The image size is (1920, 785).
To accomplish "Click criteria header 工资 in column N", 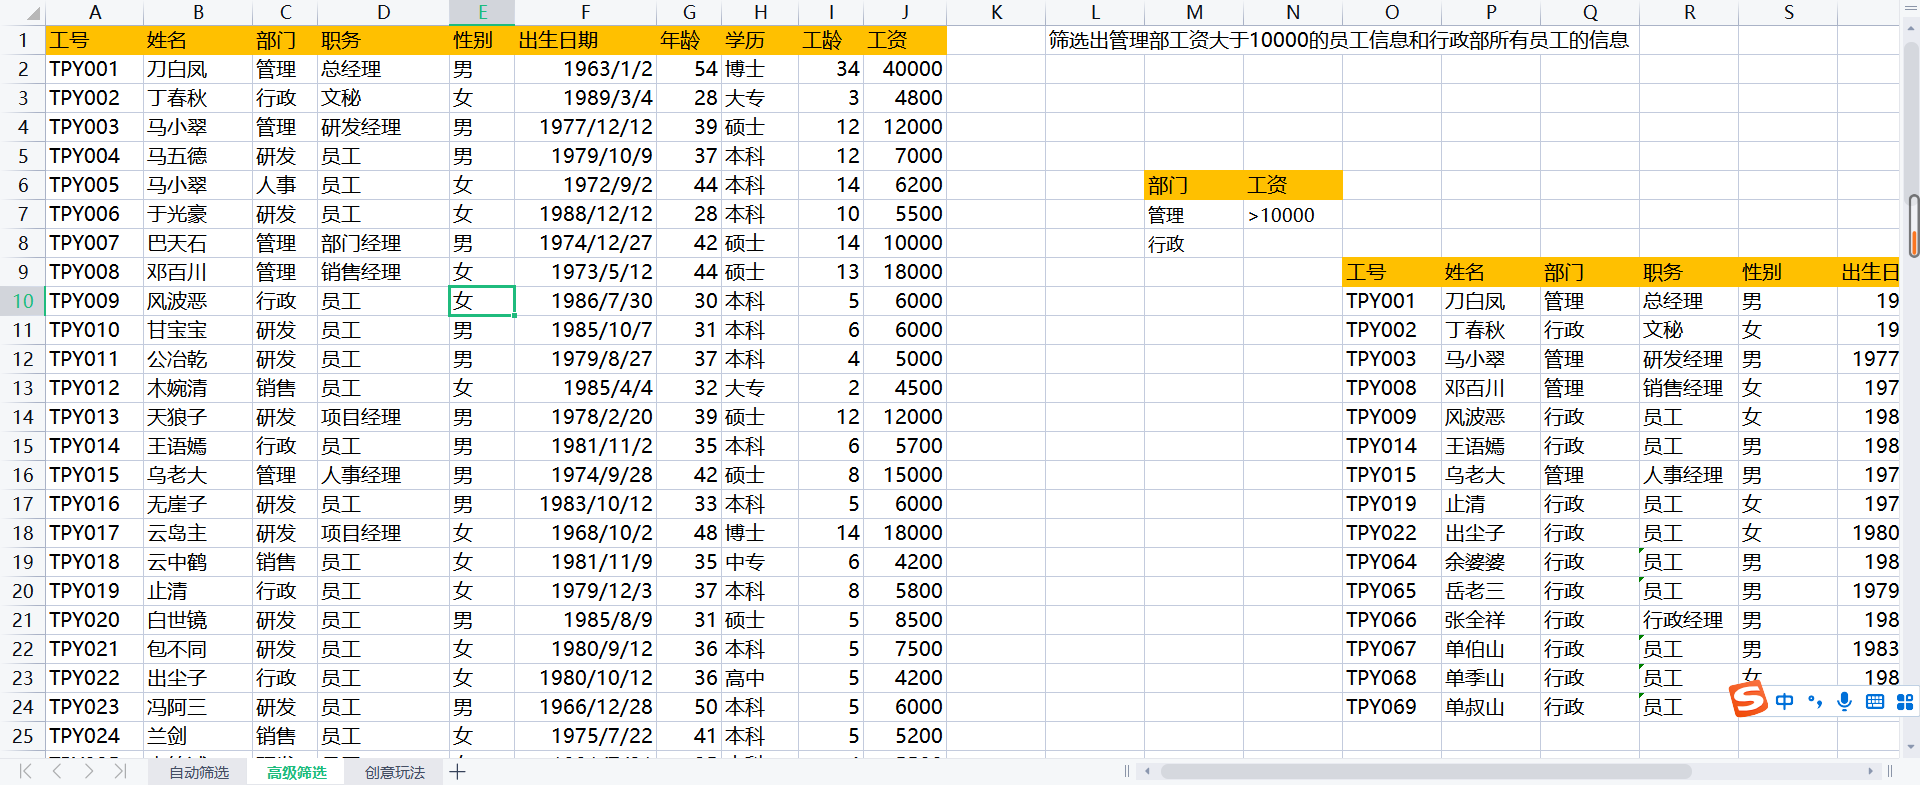I will 1293,185.
